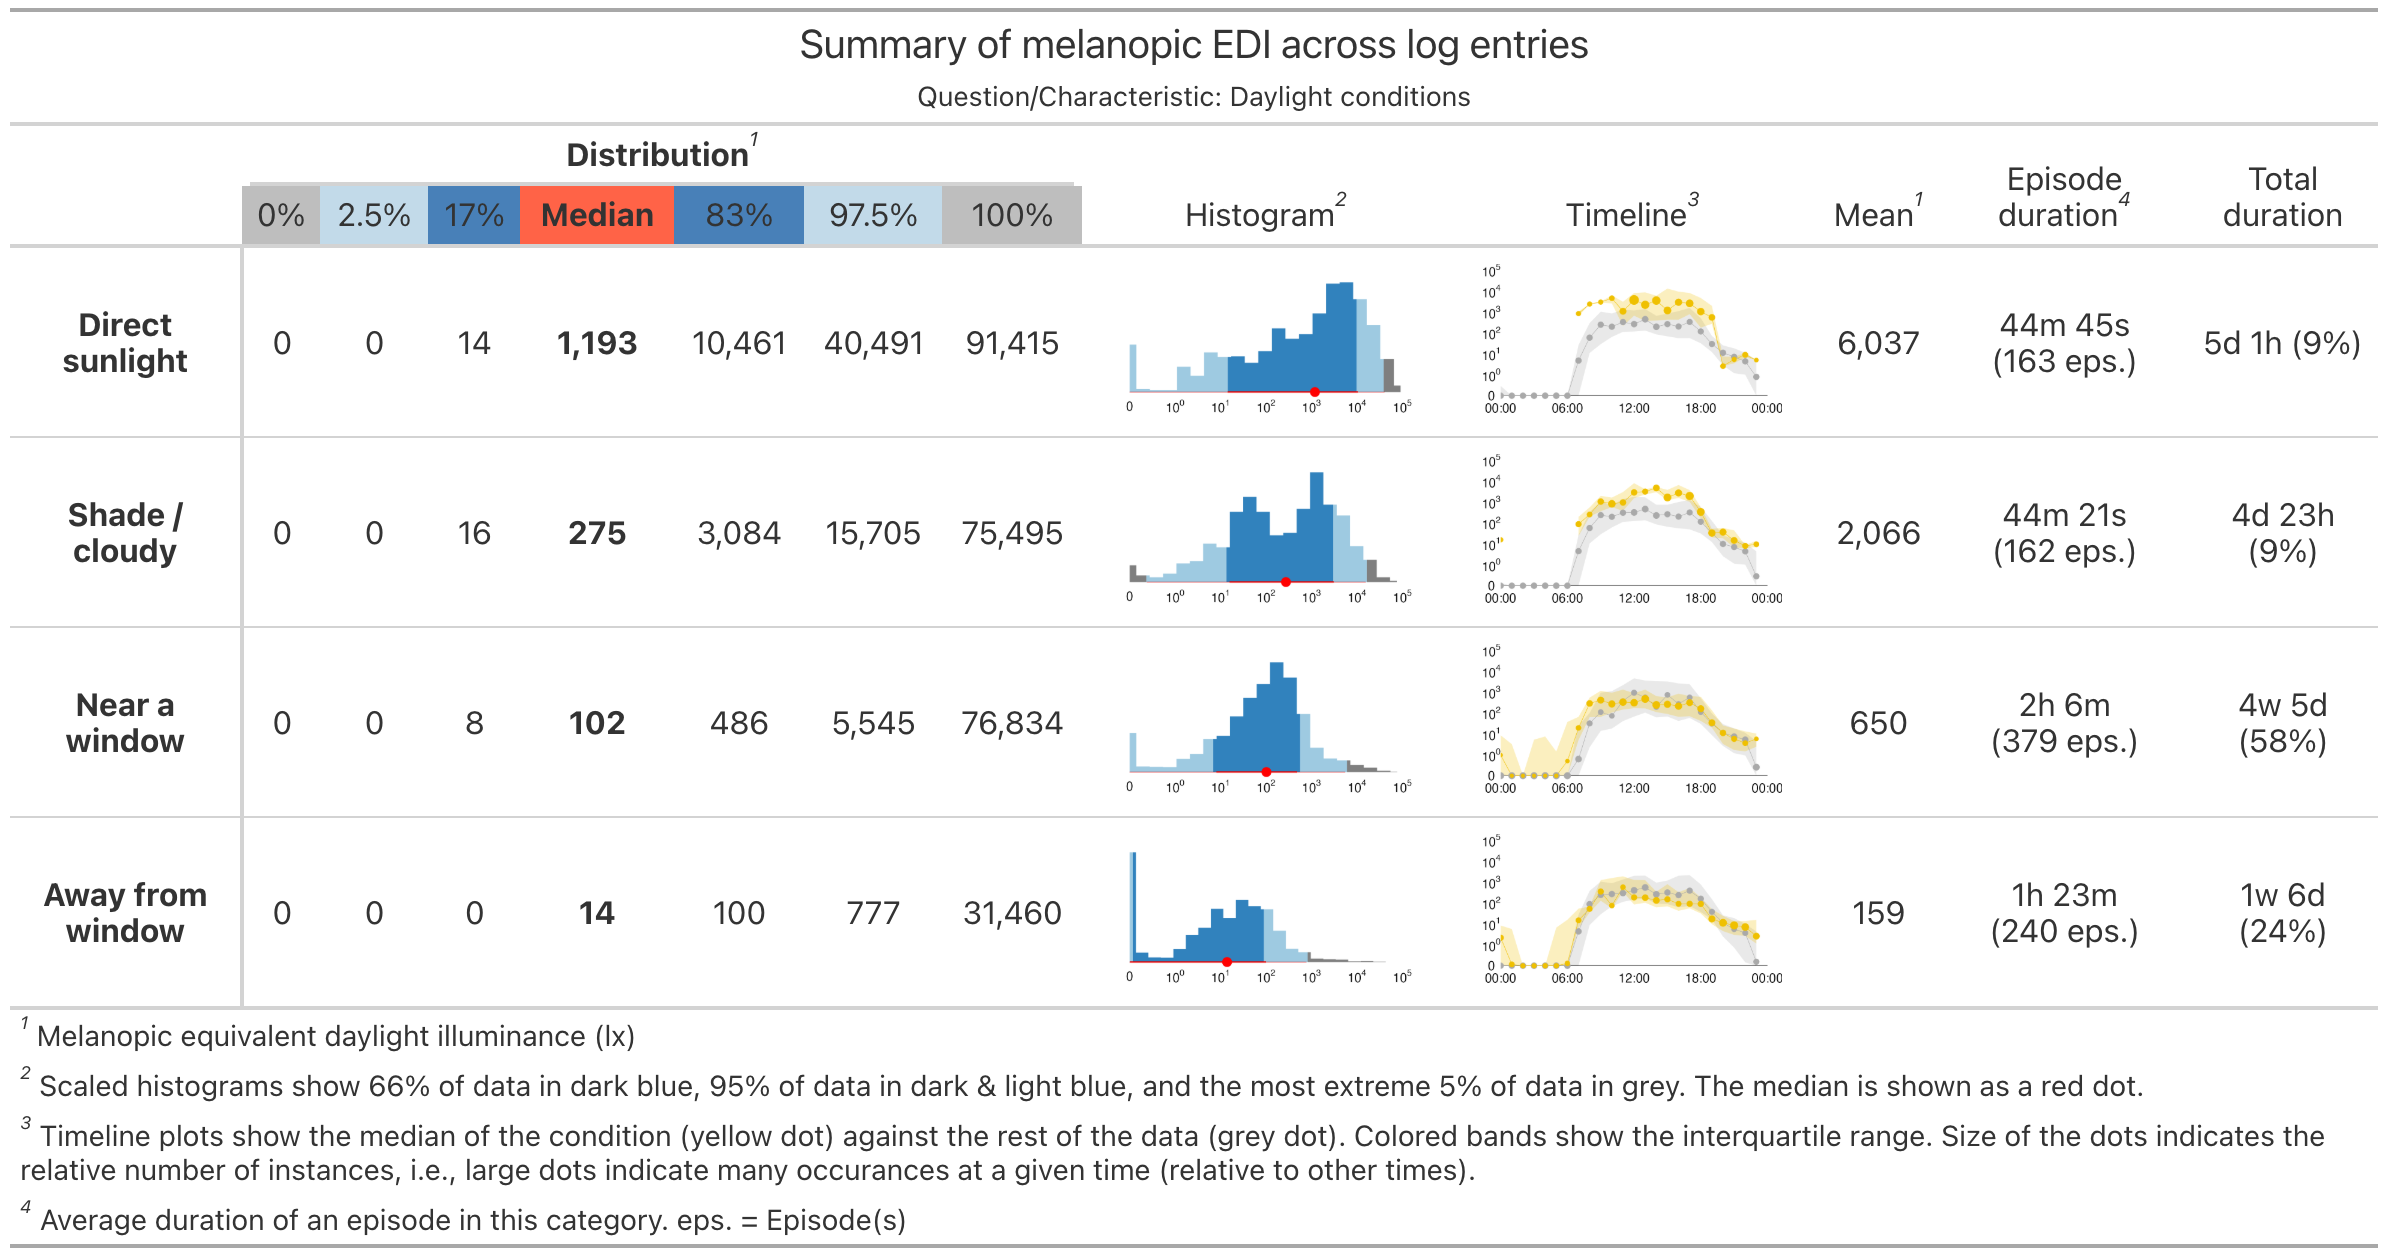Viewport: 2388px width, 1256px height.
Task: Click the red Median column header
Action: (x=597, y=215)
